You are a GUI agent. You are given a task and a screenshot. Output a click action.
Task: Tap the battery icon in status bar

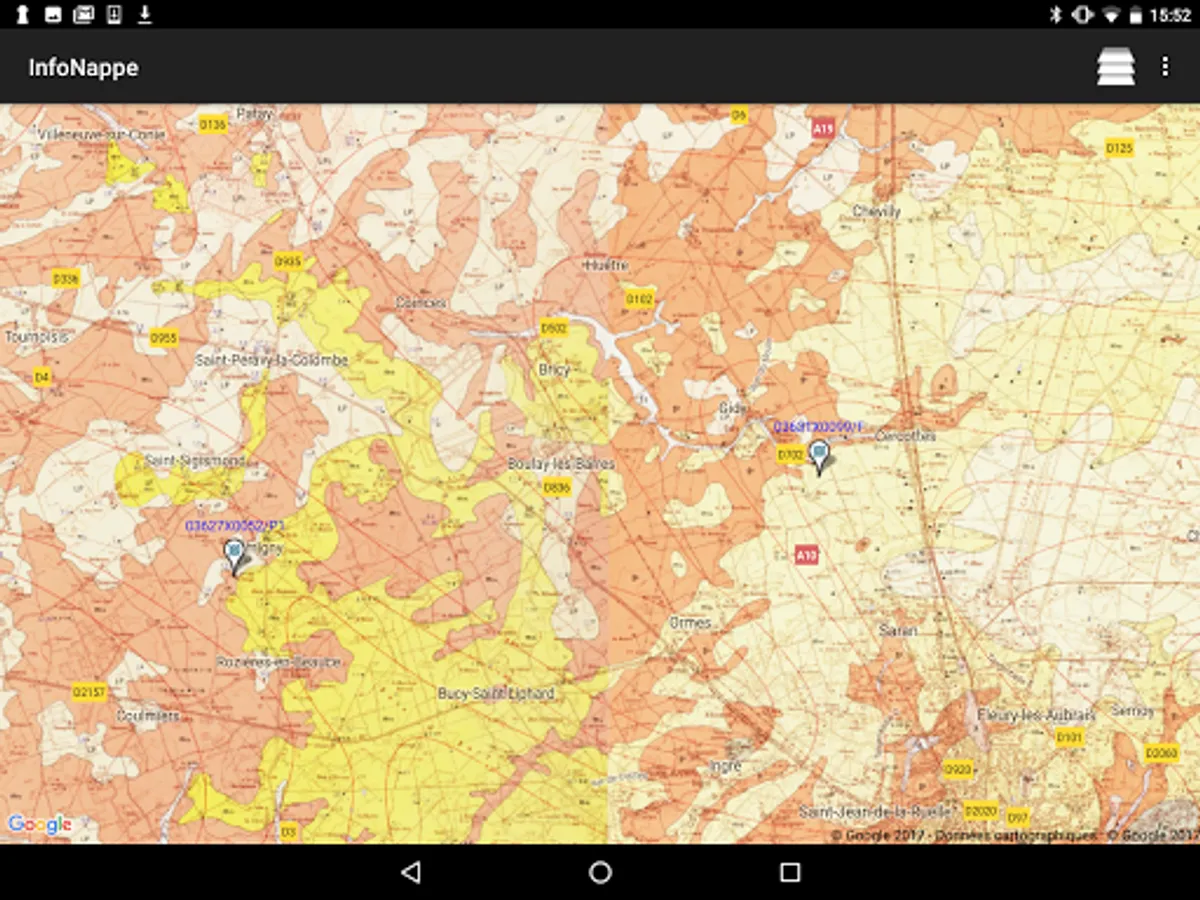point(1135,14)
